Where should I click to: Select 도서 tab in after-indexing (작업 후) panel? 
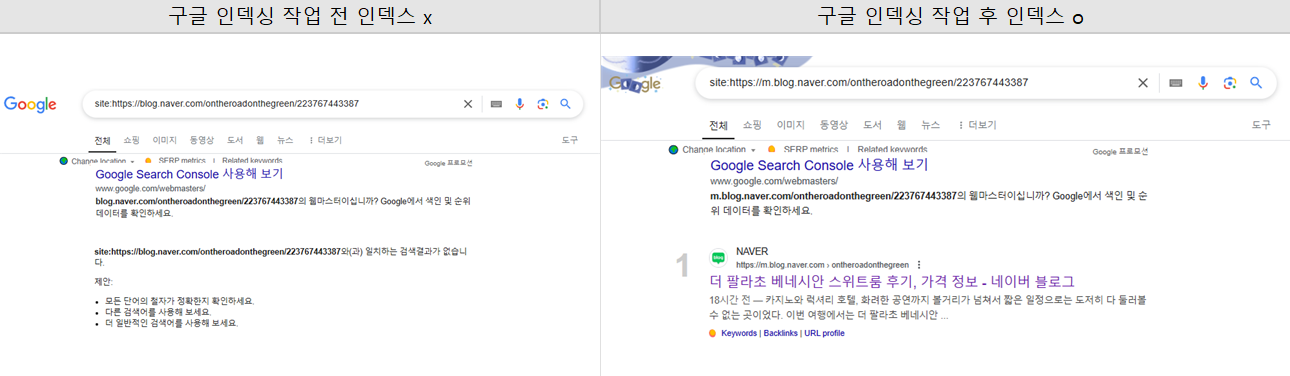pos(872,125)
